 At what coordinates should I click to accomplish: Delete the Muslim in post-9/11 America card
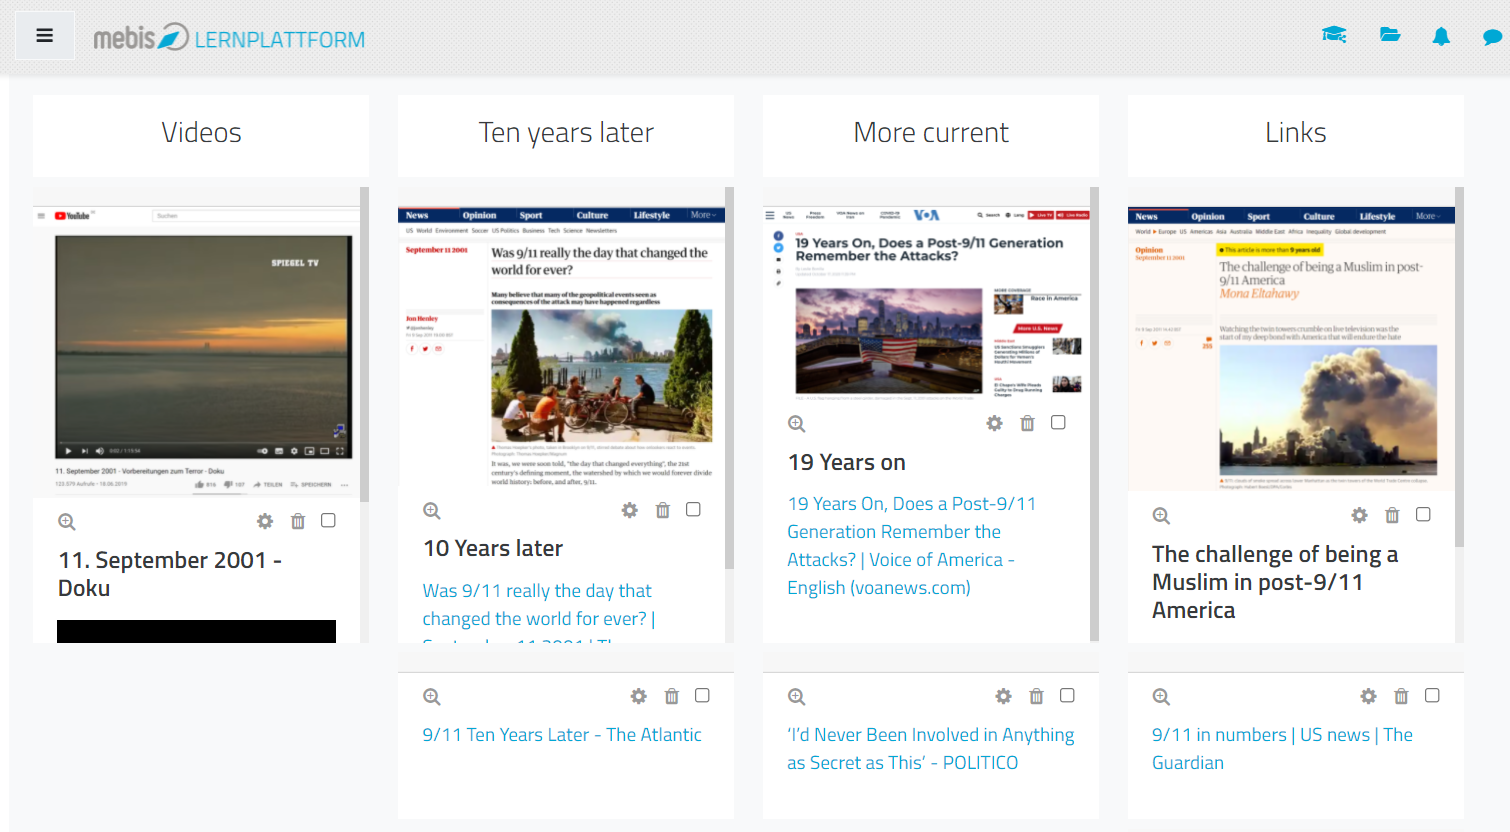(1392, 515)
